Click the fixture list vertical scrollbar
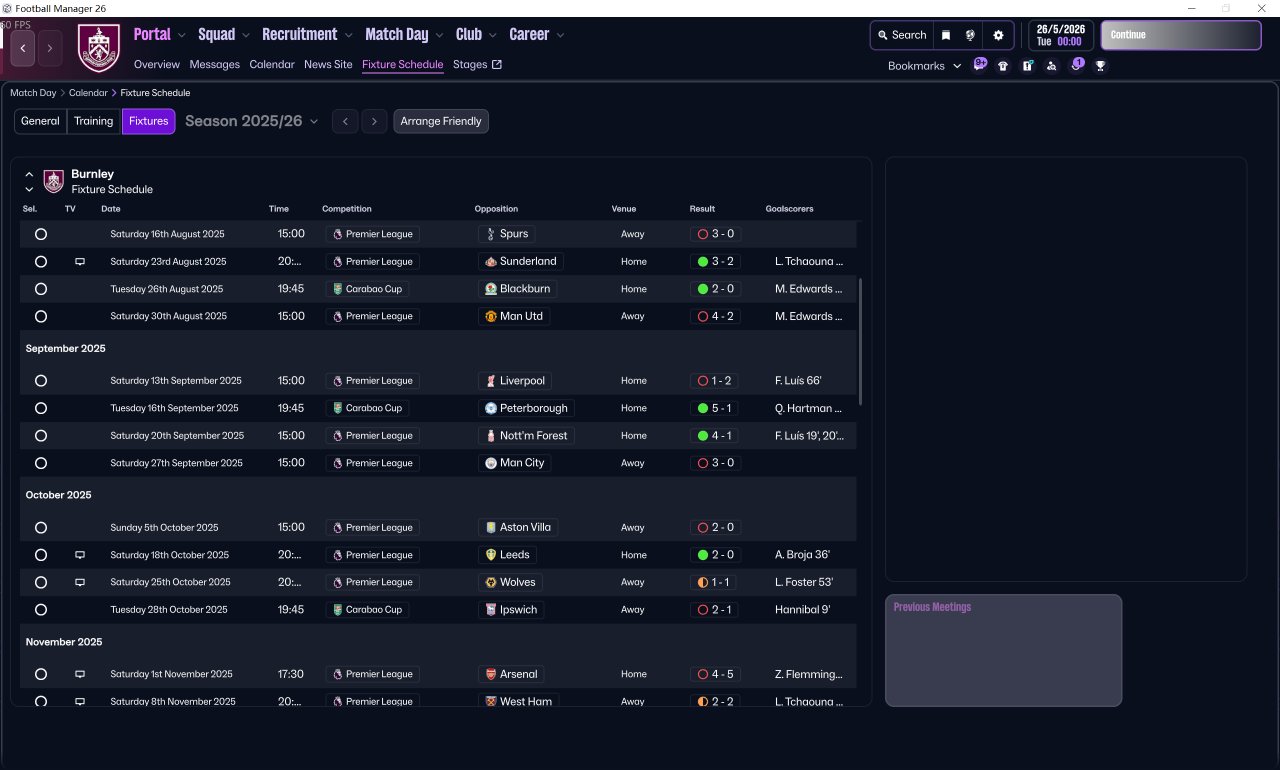 (860, 340)
